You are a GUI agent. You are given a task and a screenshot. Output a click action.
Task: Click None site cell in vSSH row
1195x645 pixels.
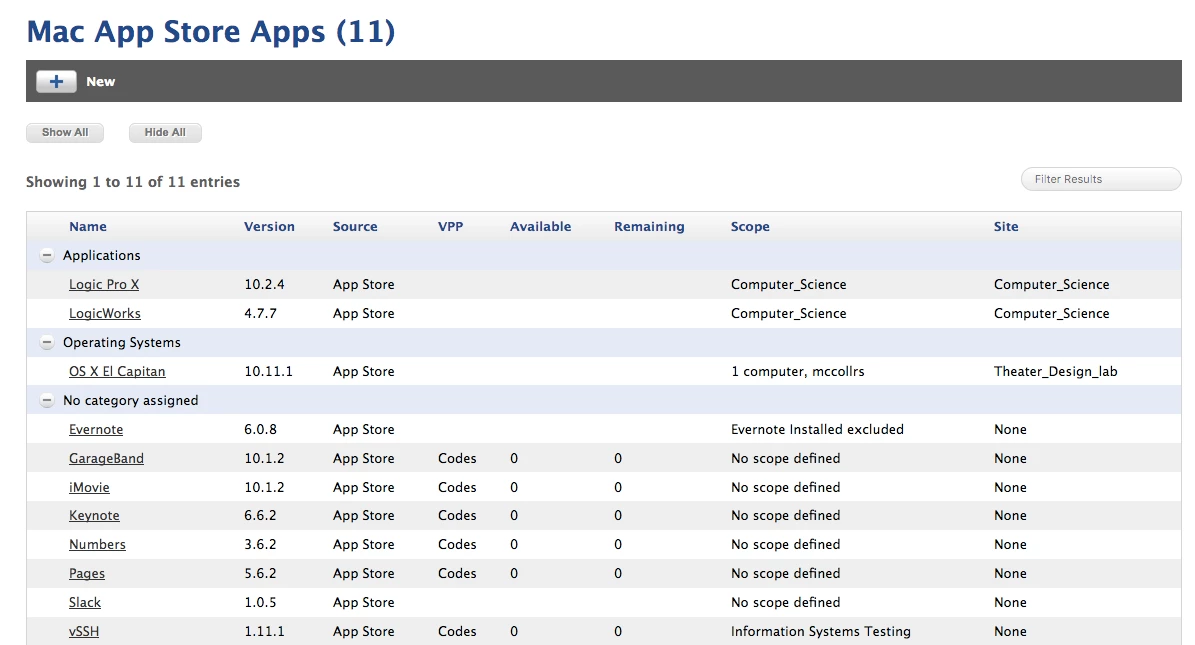pos(1011,631)
